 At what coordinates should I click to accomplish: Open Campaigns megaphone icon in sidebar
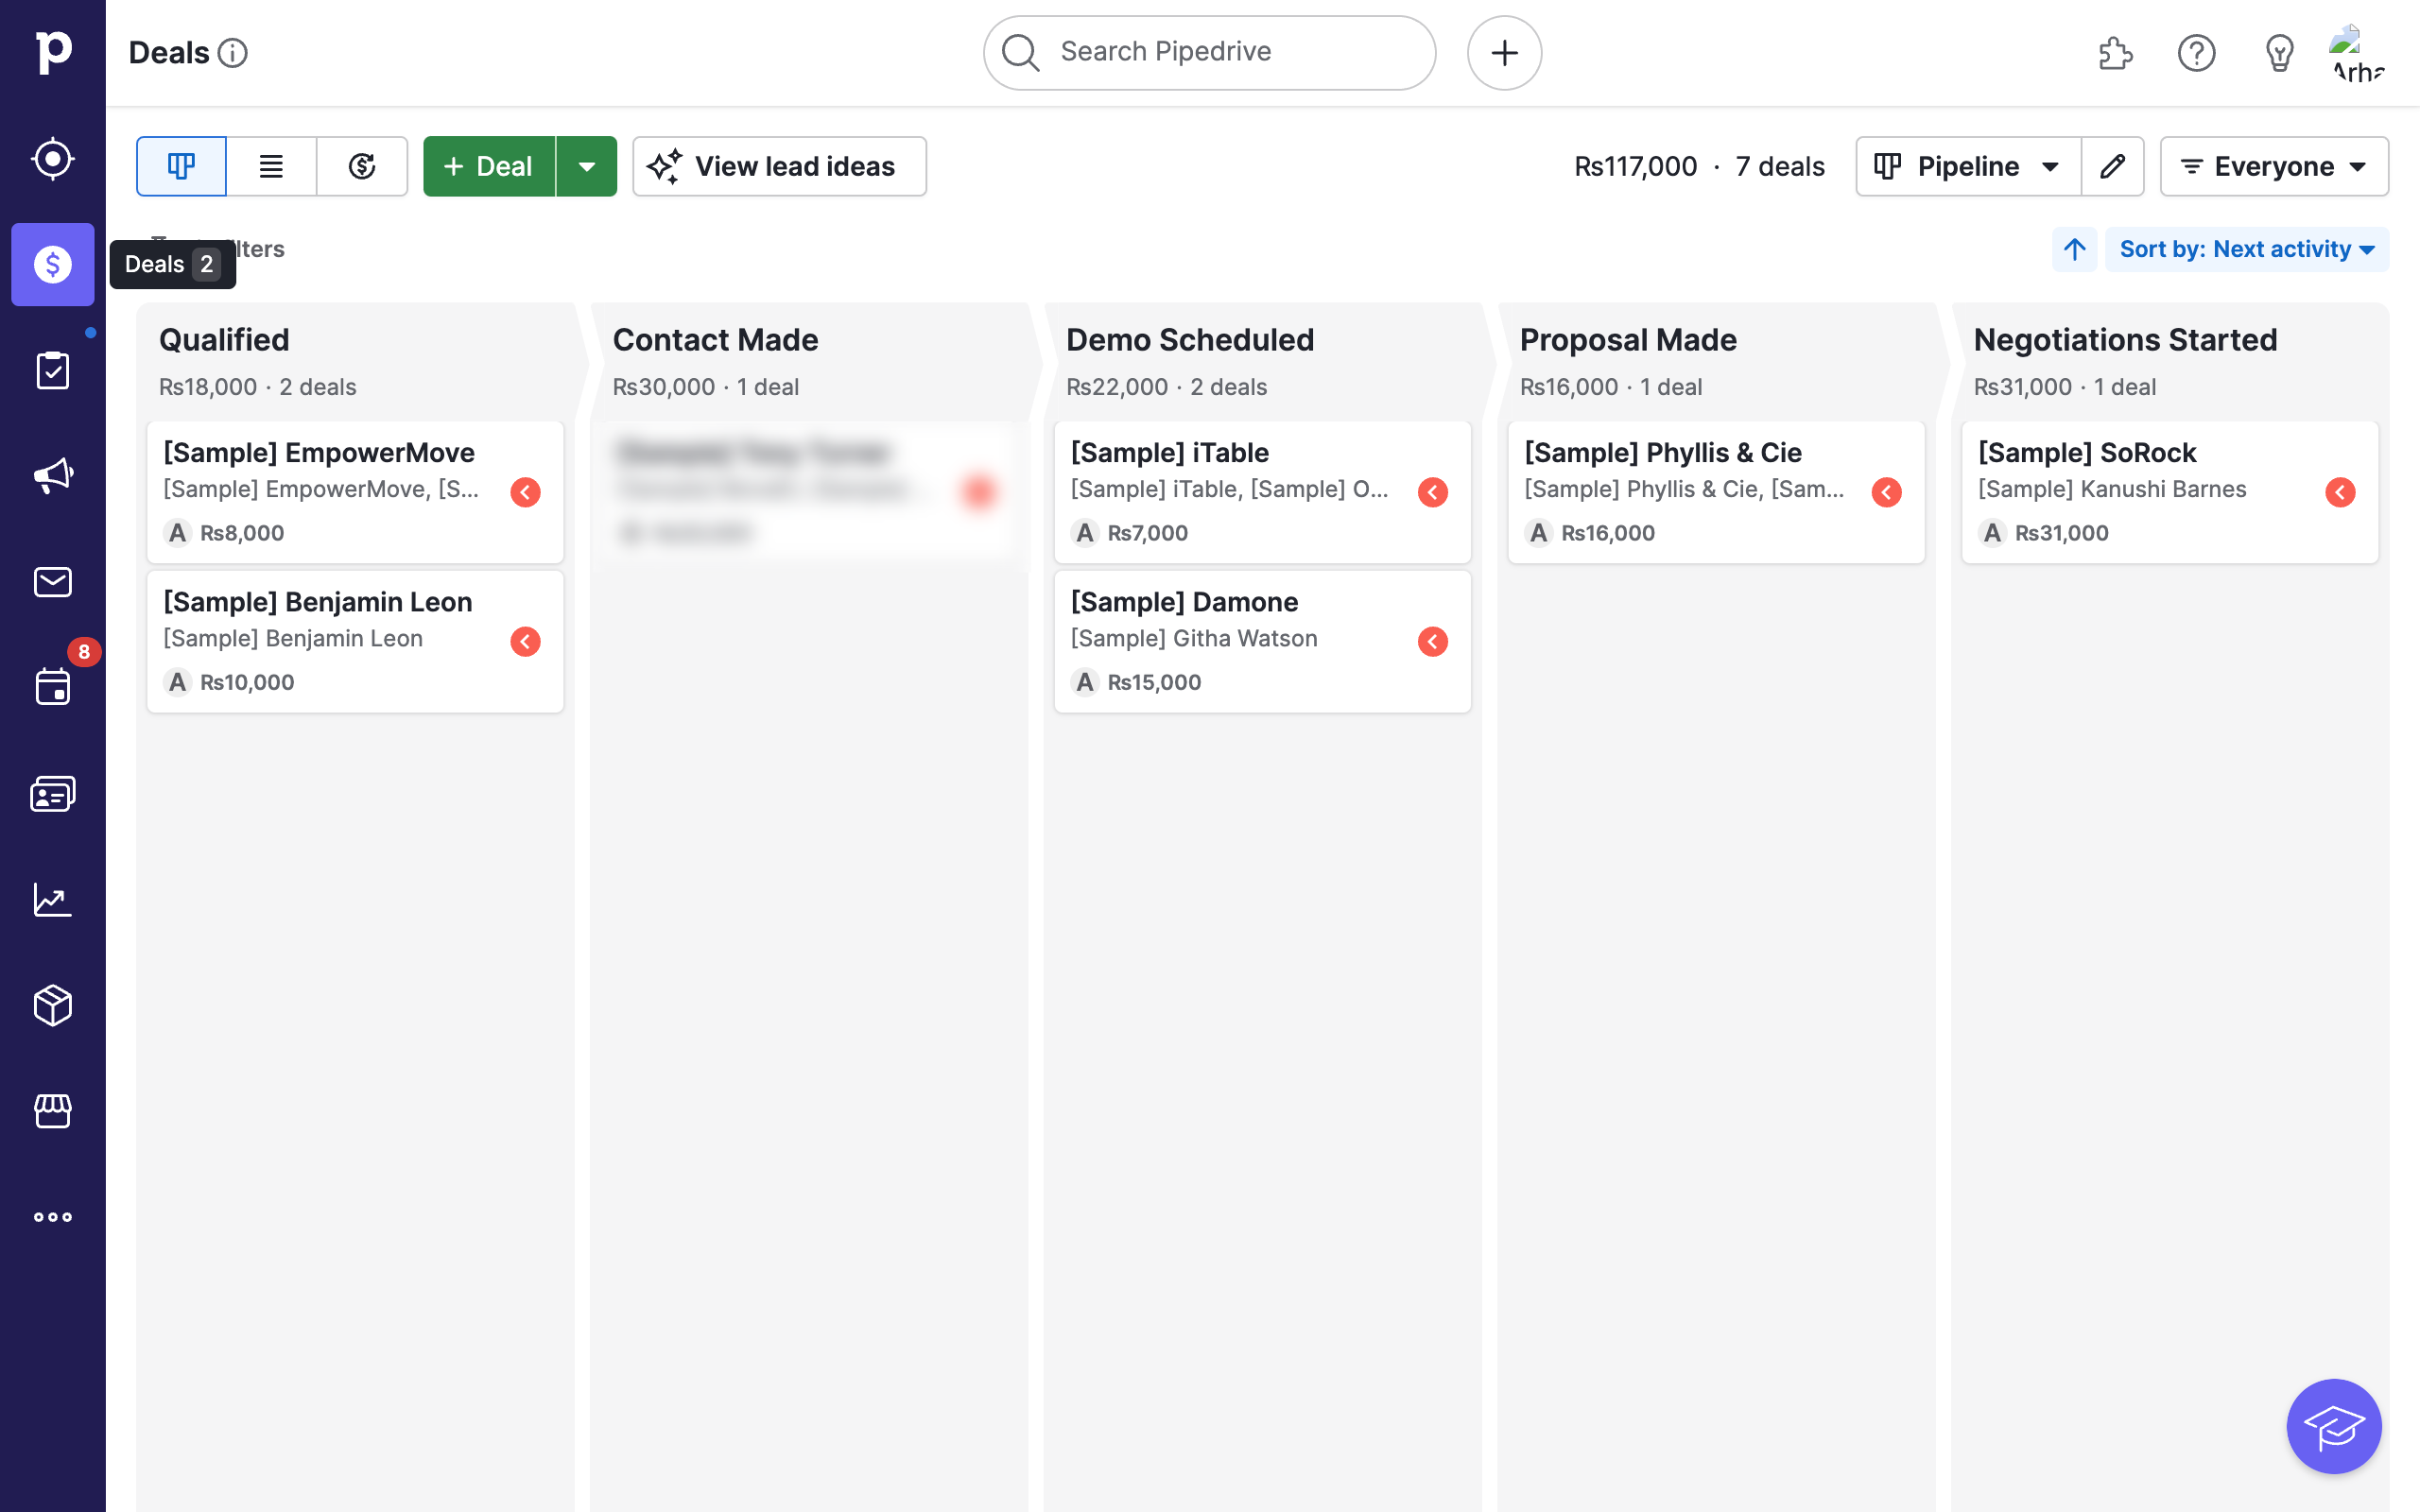pos(52,475)
